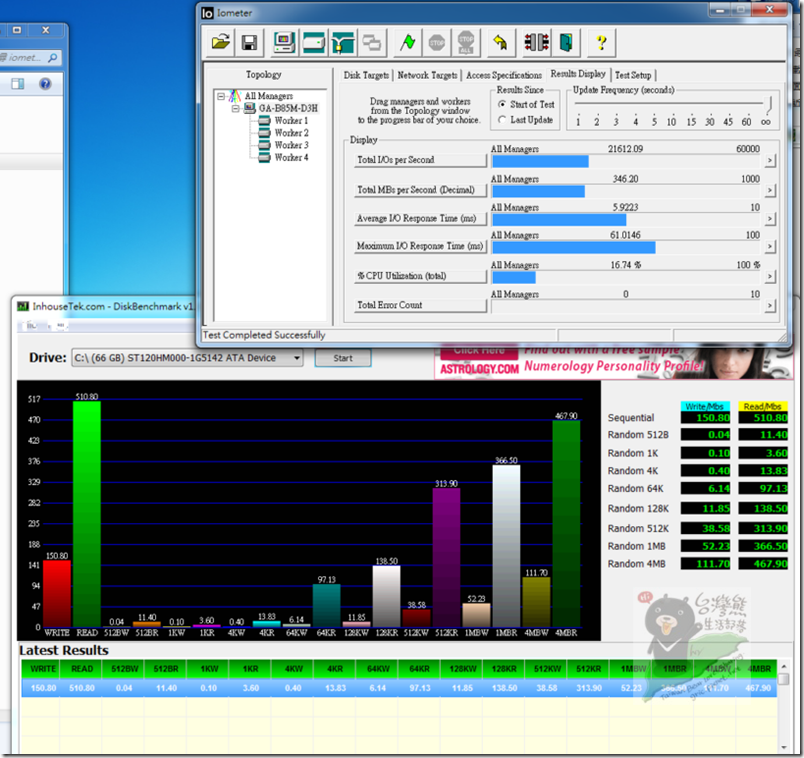Click the Maximum I/O Response Time (ms) button
804x758 pixels.
pyautogui.click(x=420, y=246)
